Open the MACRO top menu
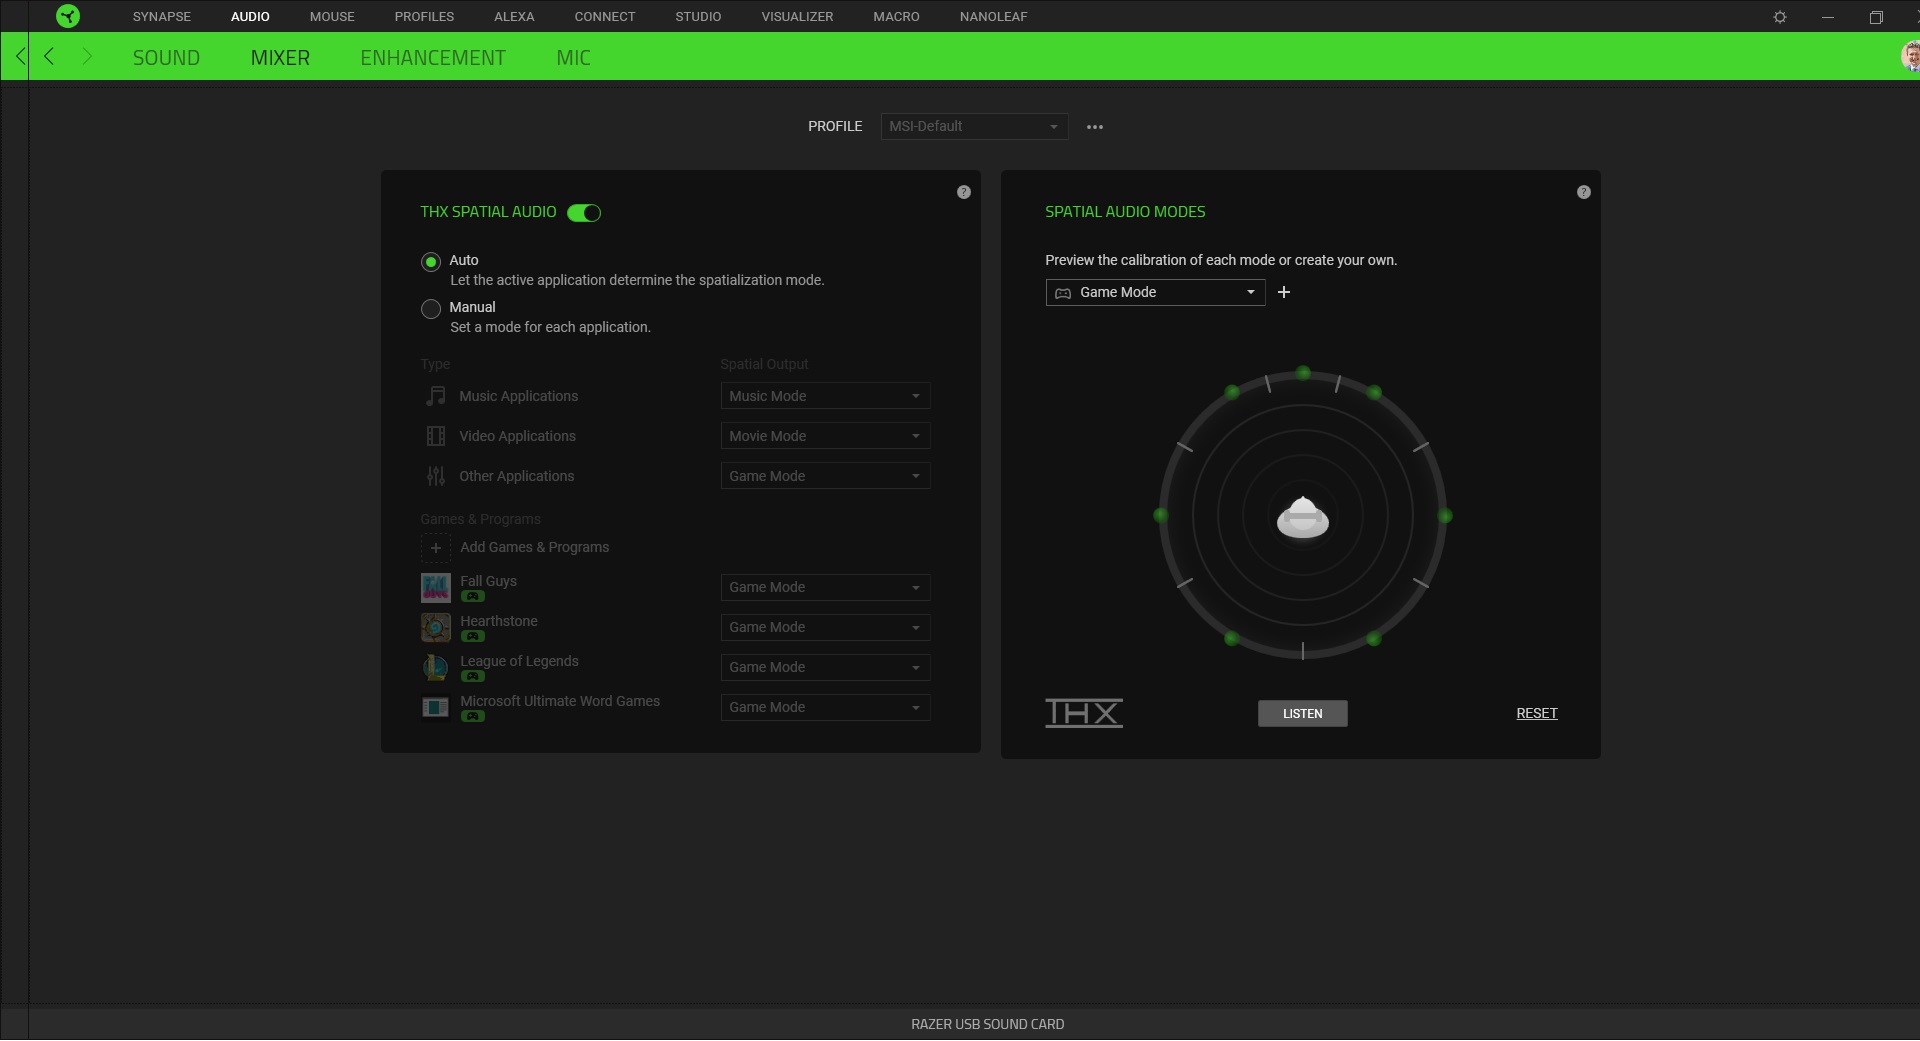1920x1041 pixels. tap(896, 17)
